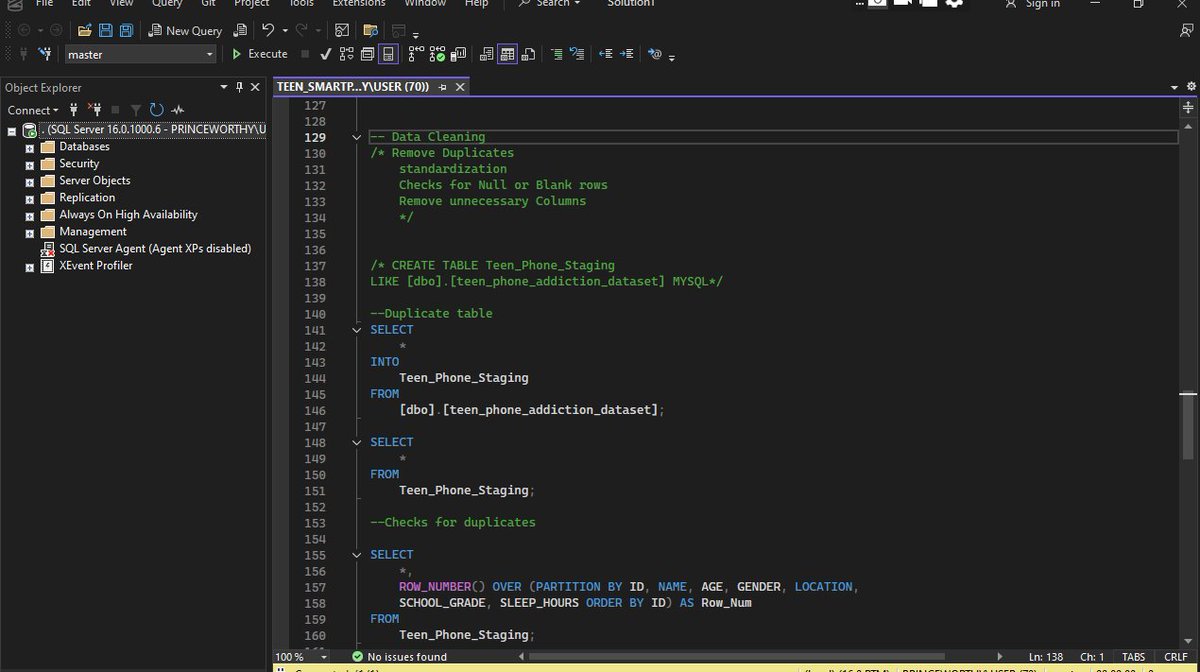The width and height of the screenshot is (1200, 672).
Task: Click Comment out selected lines icon
Action: click(557, 54)
